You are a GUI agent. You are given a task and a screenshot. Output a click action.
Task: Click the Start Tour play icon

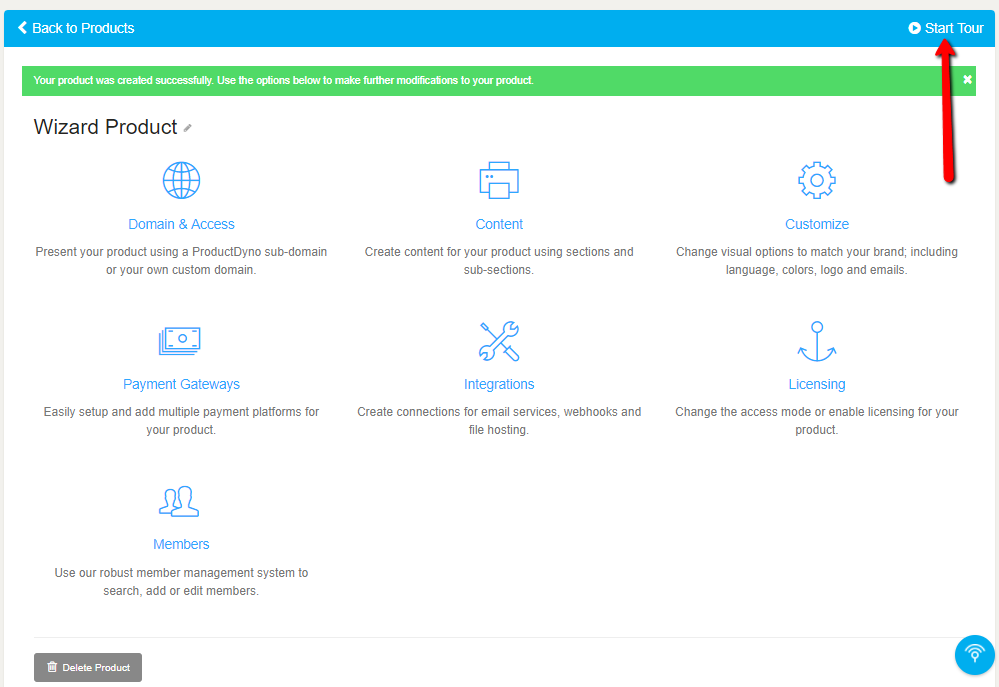914,28
